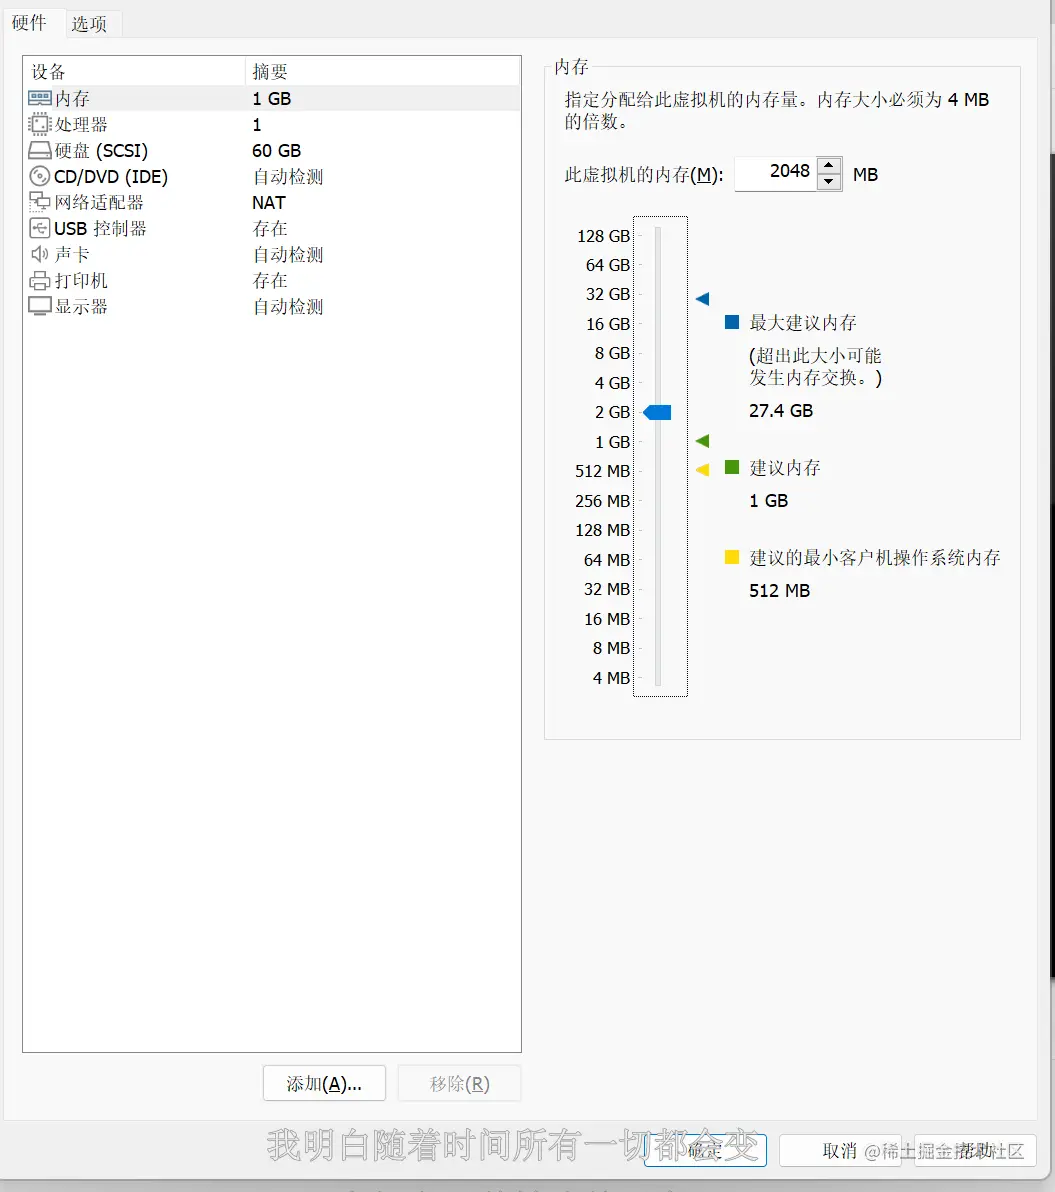Click the slider track at 8 GB

tap(658, 353)
